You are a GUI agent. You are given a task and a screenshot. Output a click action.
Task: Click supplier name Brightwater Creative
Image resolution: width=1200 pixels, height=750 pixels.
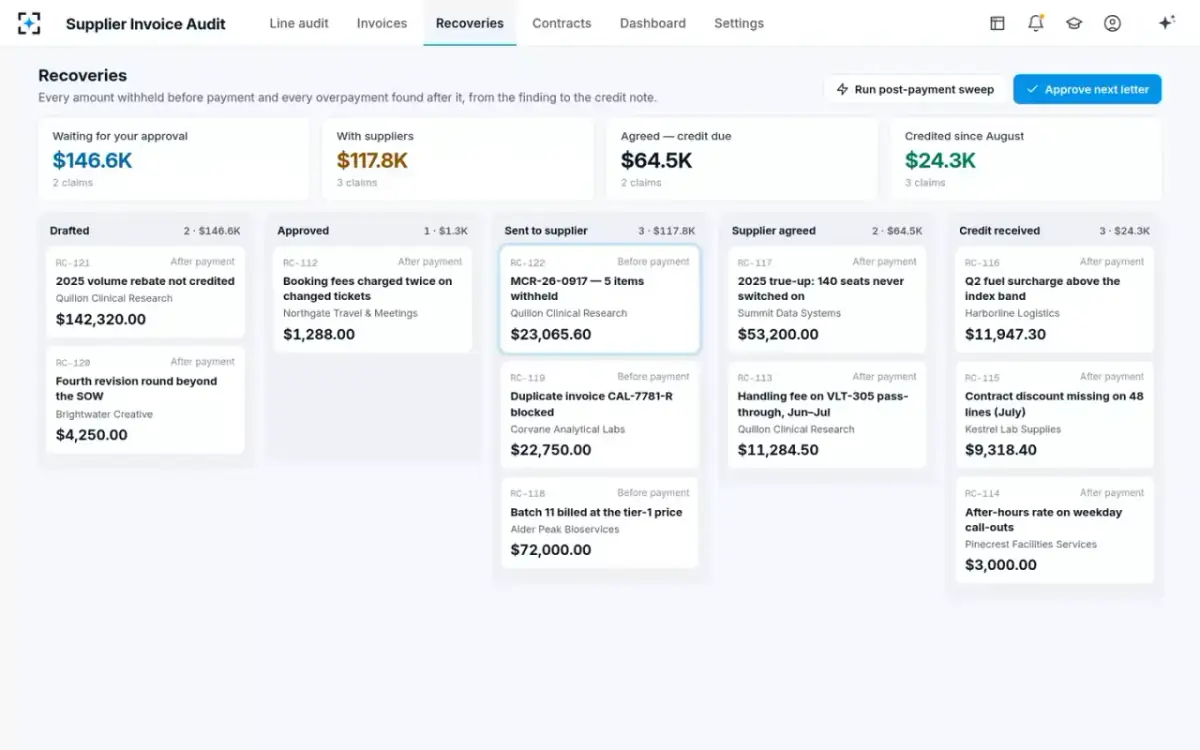click(x=105, y=414)
